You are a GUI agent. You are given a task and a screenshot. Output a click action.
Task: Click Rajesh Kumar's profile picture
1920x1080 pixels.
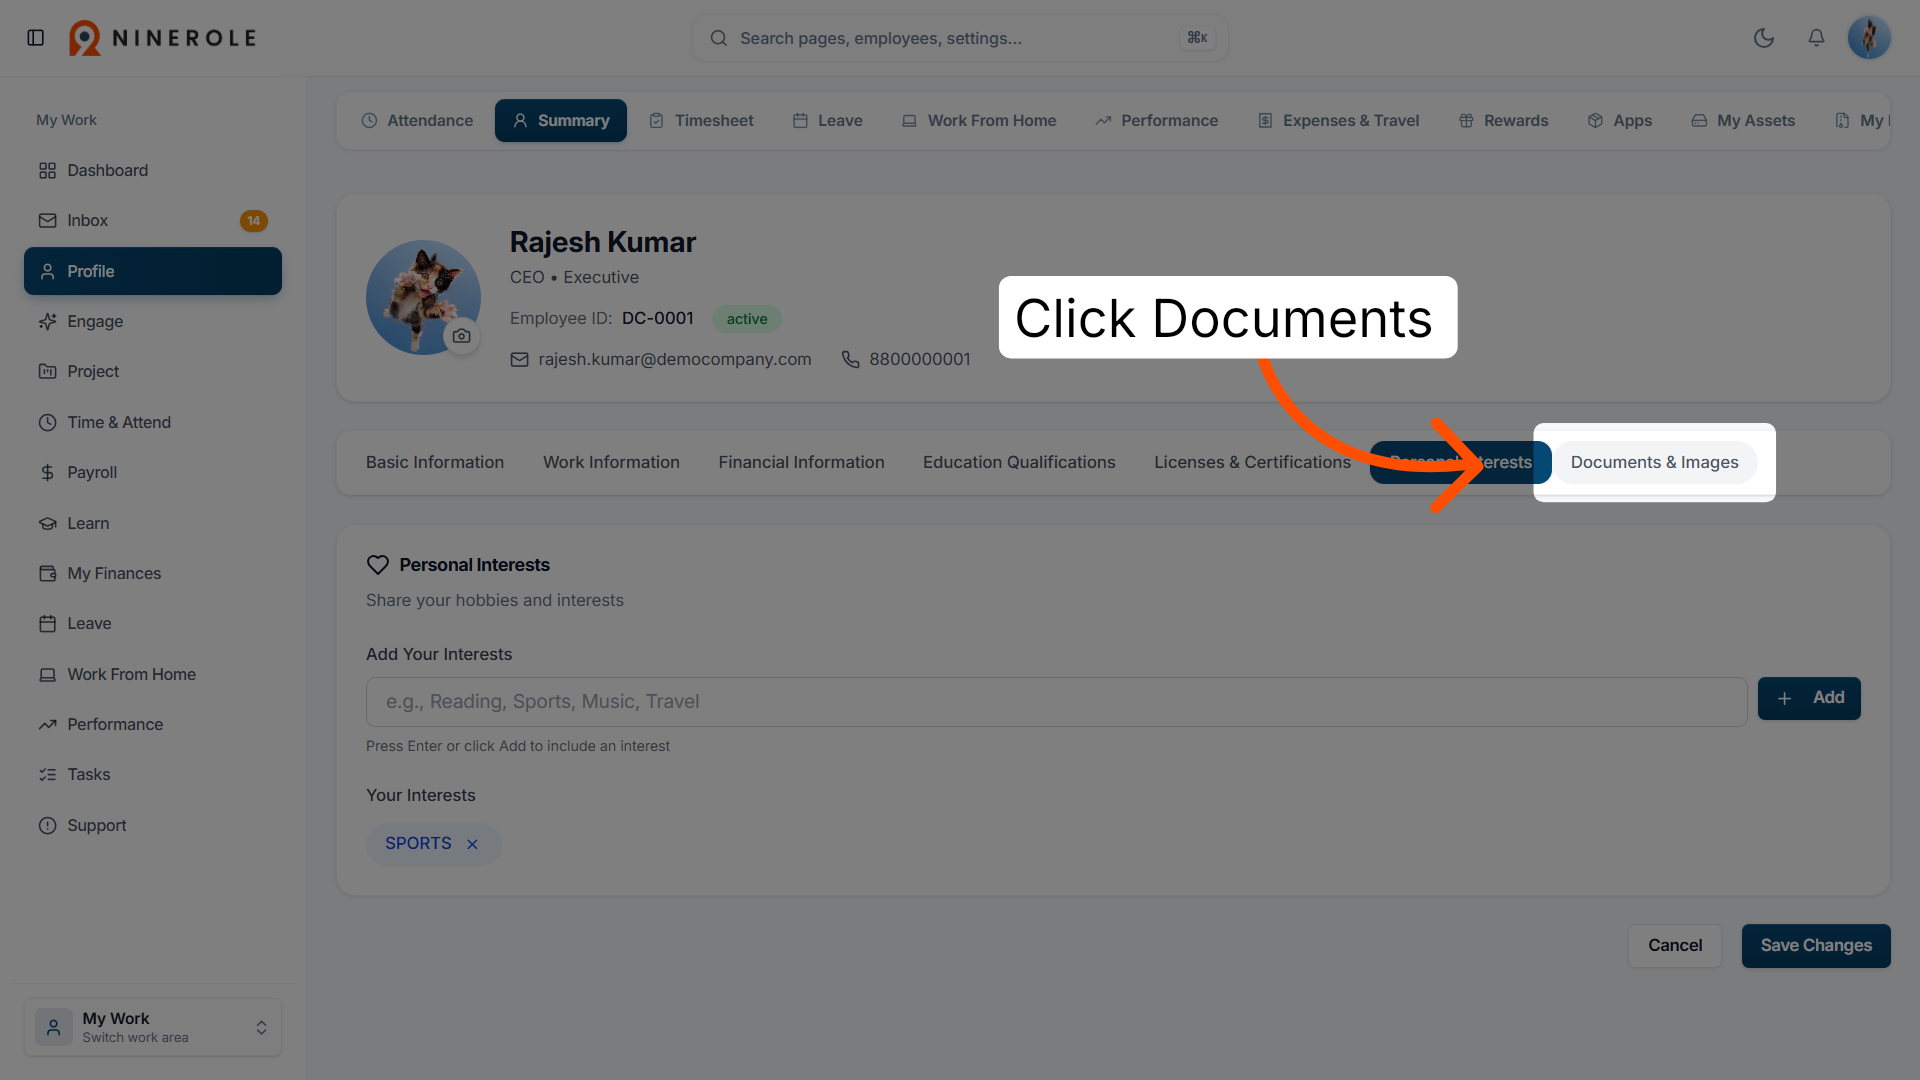(x=423, y=297)
